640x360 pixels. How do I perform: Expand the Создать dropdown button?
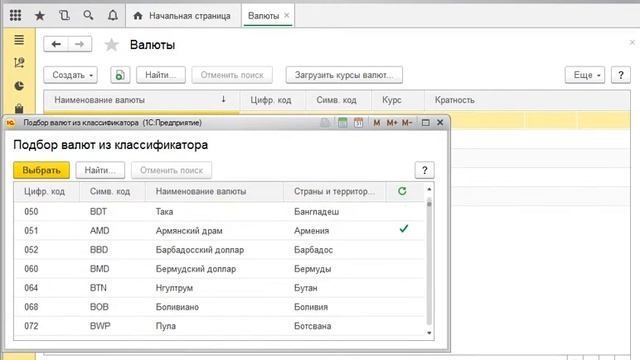(71, 75)
